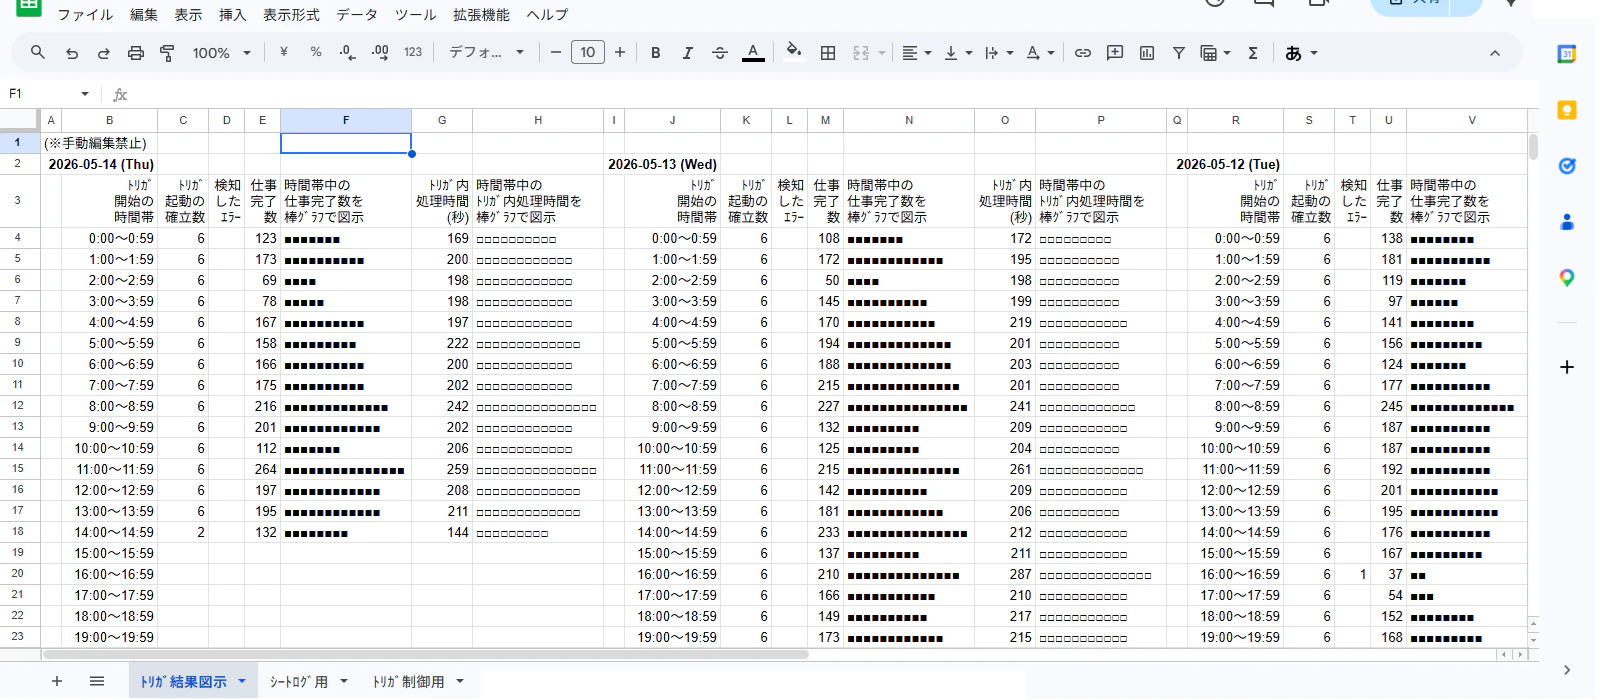1600x700 pixels.
Task: Click the horizontal scrollbar
Action: click(x=425, y=655)
